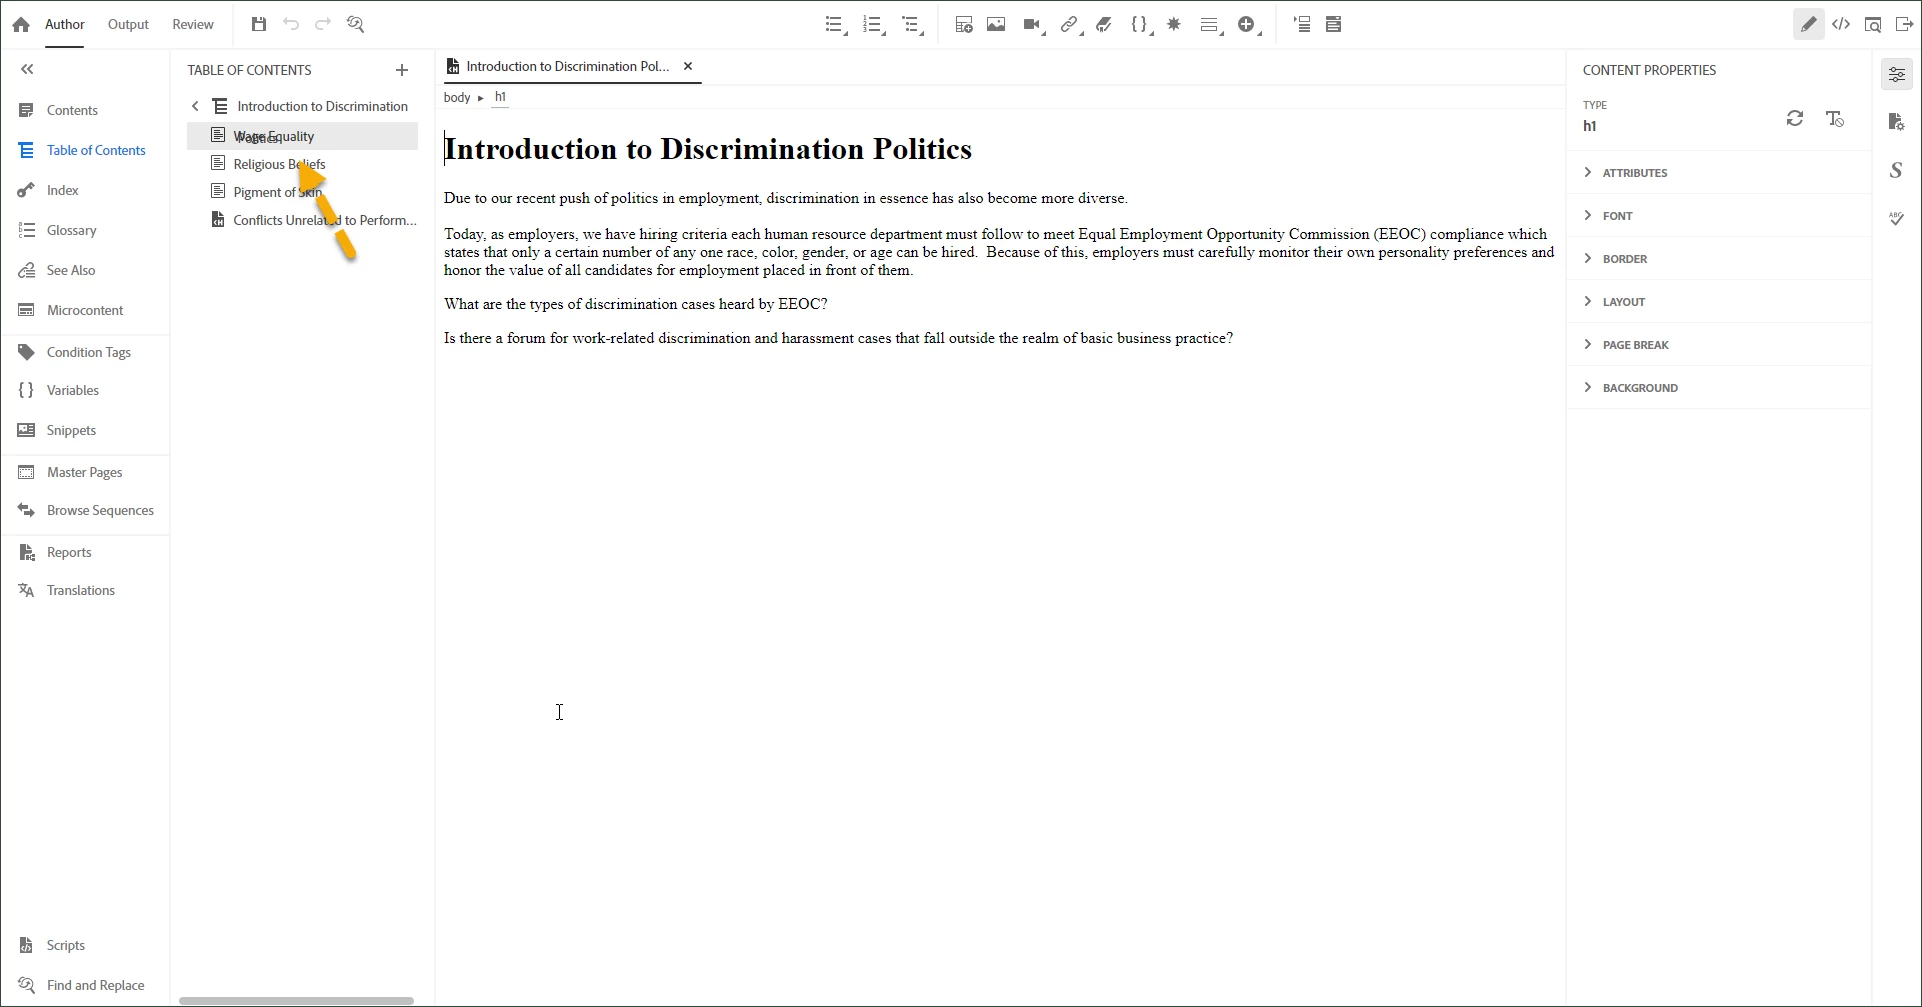The image size is (1922, 1007).
Task: Click the TOC panel horizontal scrollbar
Action: tap(296, 1000)
